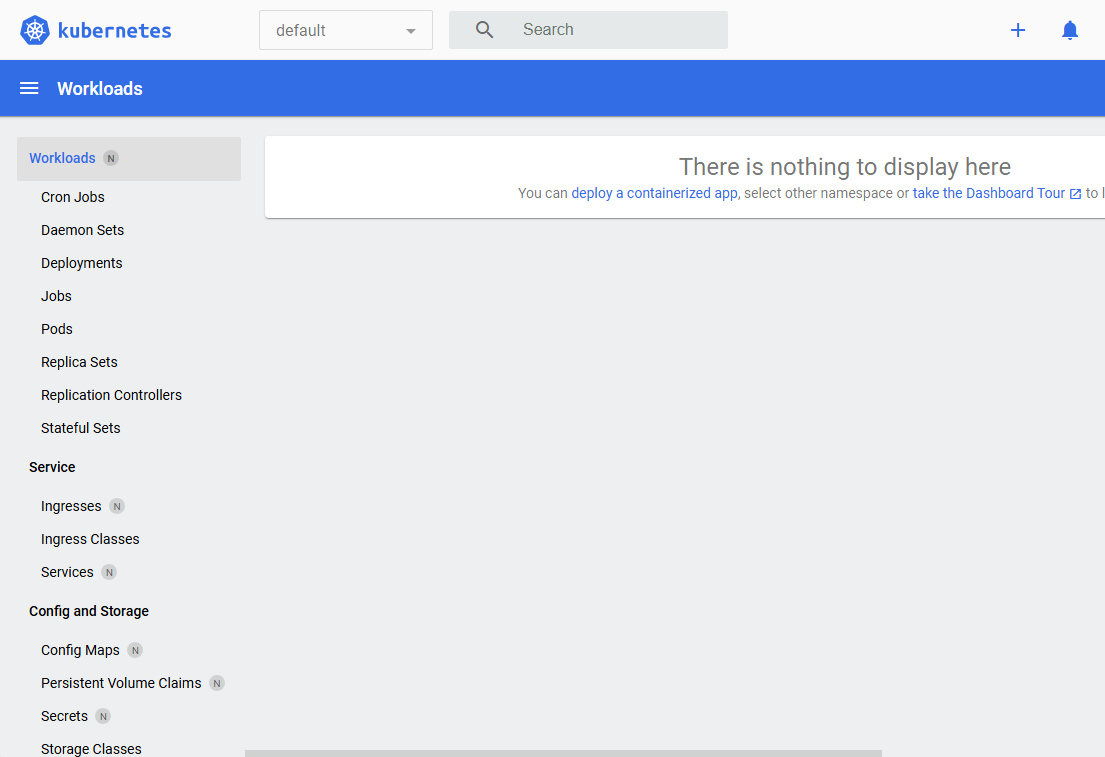
Task: Select the Config and Storage heading
Action: tap(89, 611)
